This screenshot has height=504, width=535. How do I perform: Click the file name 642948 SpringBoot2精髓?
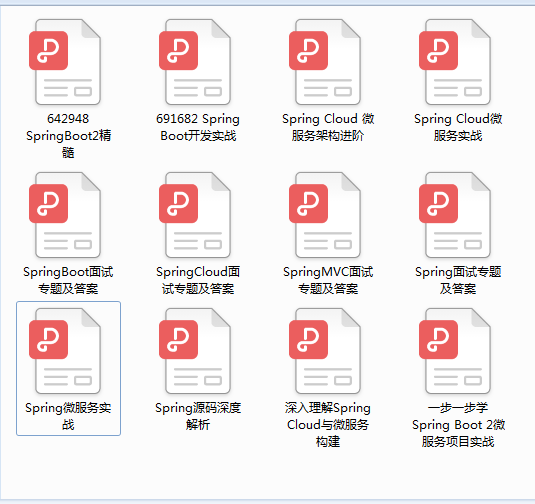tap(68, 135)
